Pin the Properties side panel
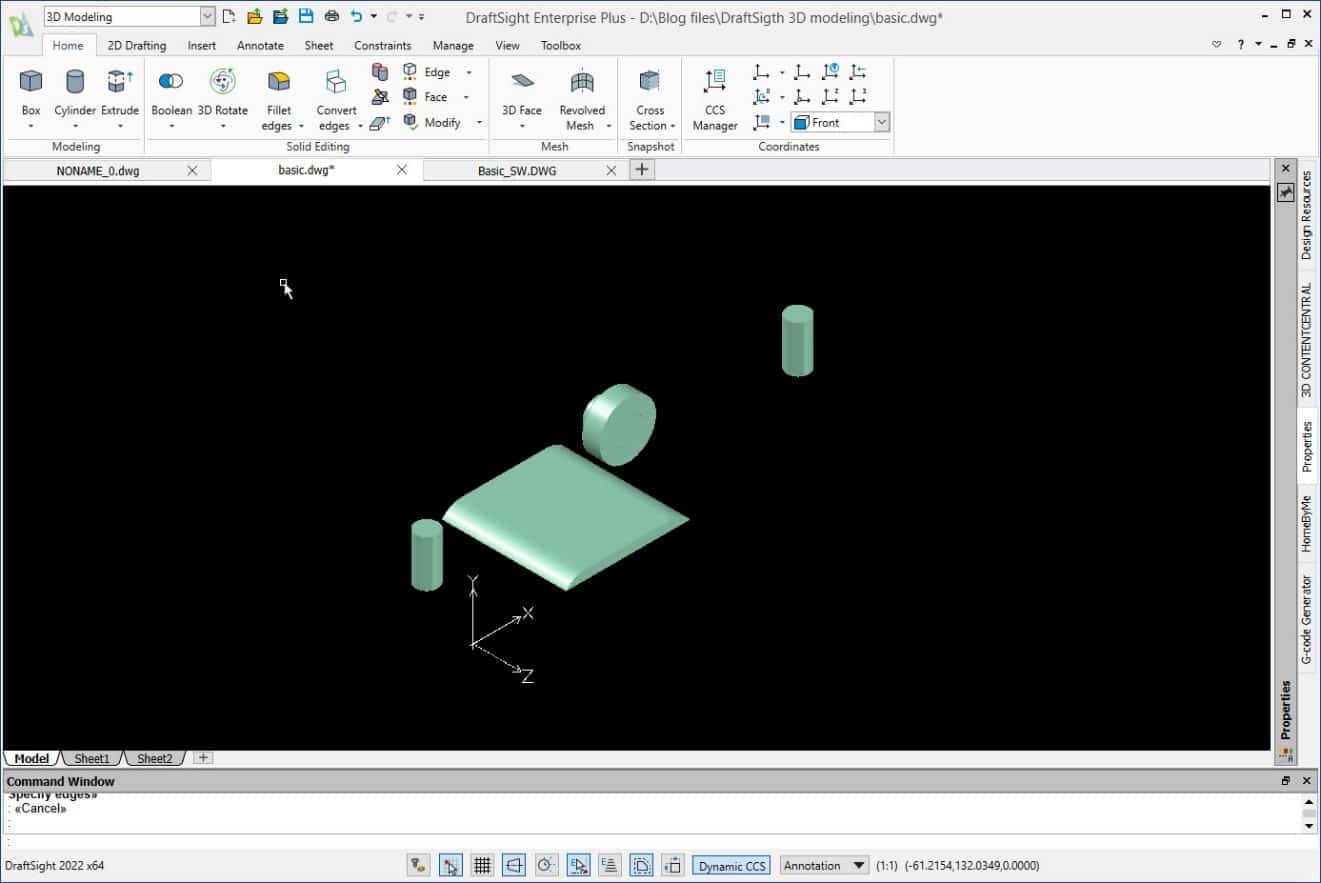Image resolution: width=1321 pixels, height=883 pixels. (1286, 192)
